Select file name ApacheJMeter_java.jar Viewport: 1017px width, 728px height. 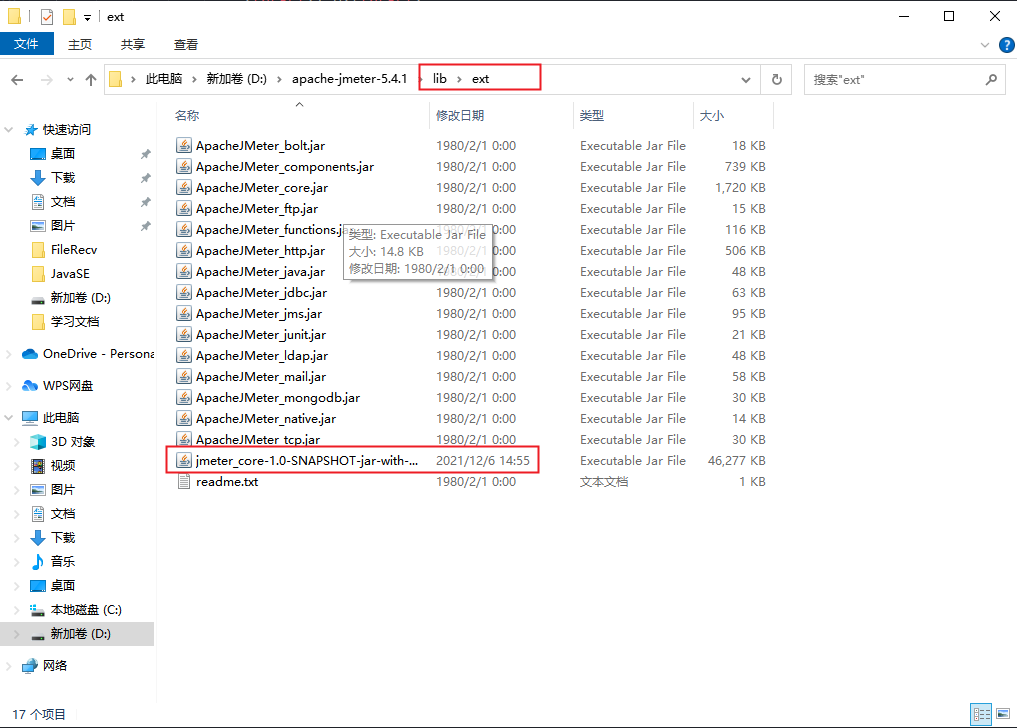(x=260, y=272)
